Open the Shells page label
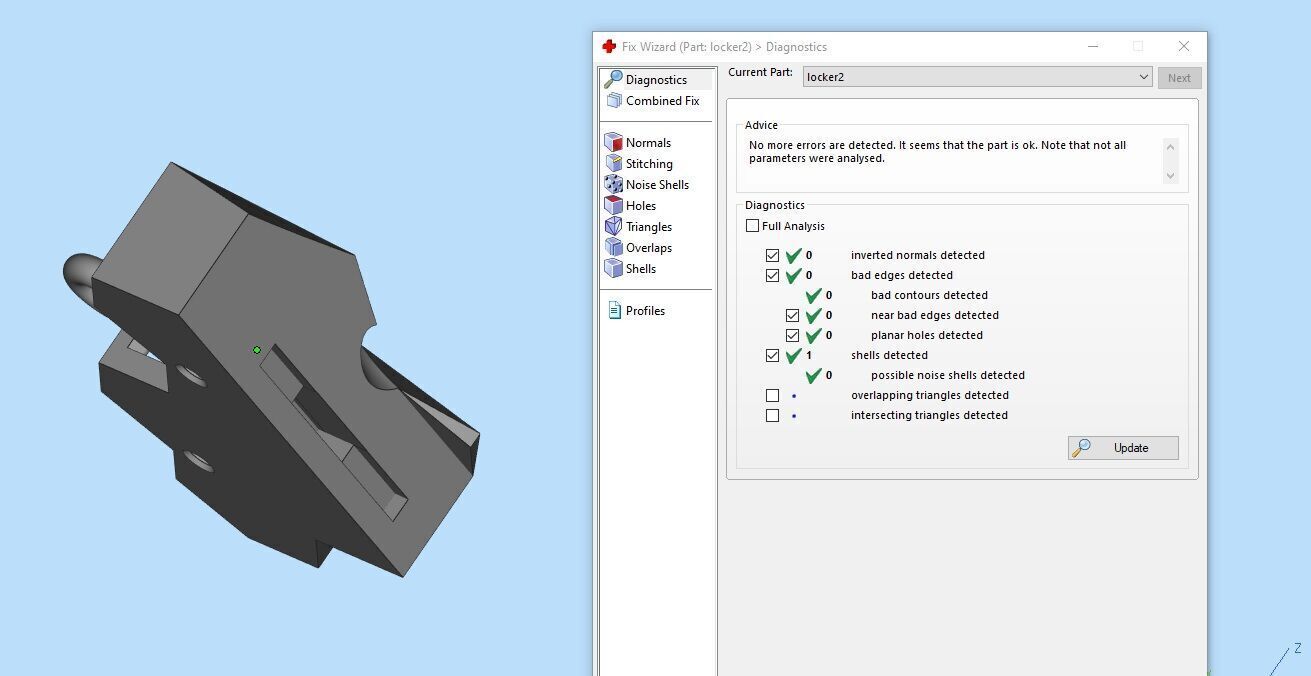1311x676 pixels. pyautogui.click(x=641, y=269)
